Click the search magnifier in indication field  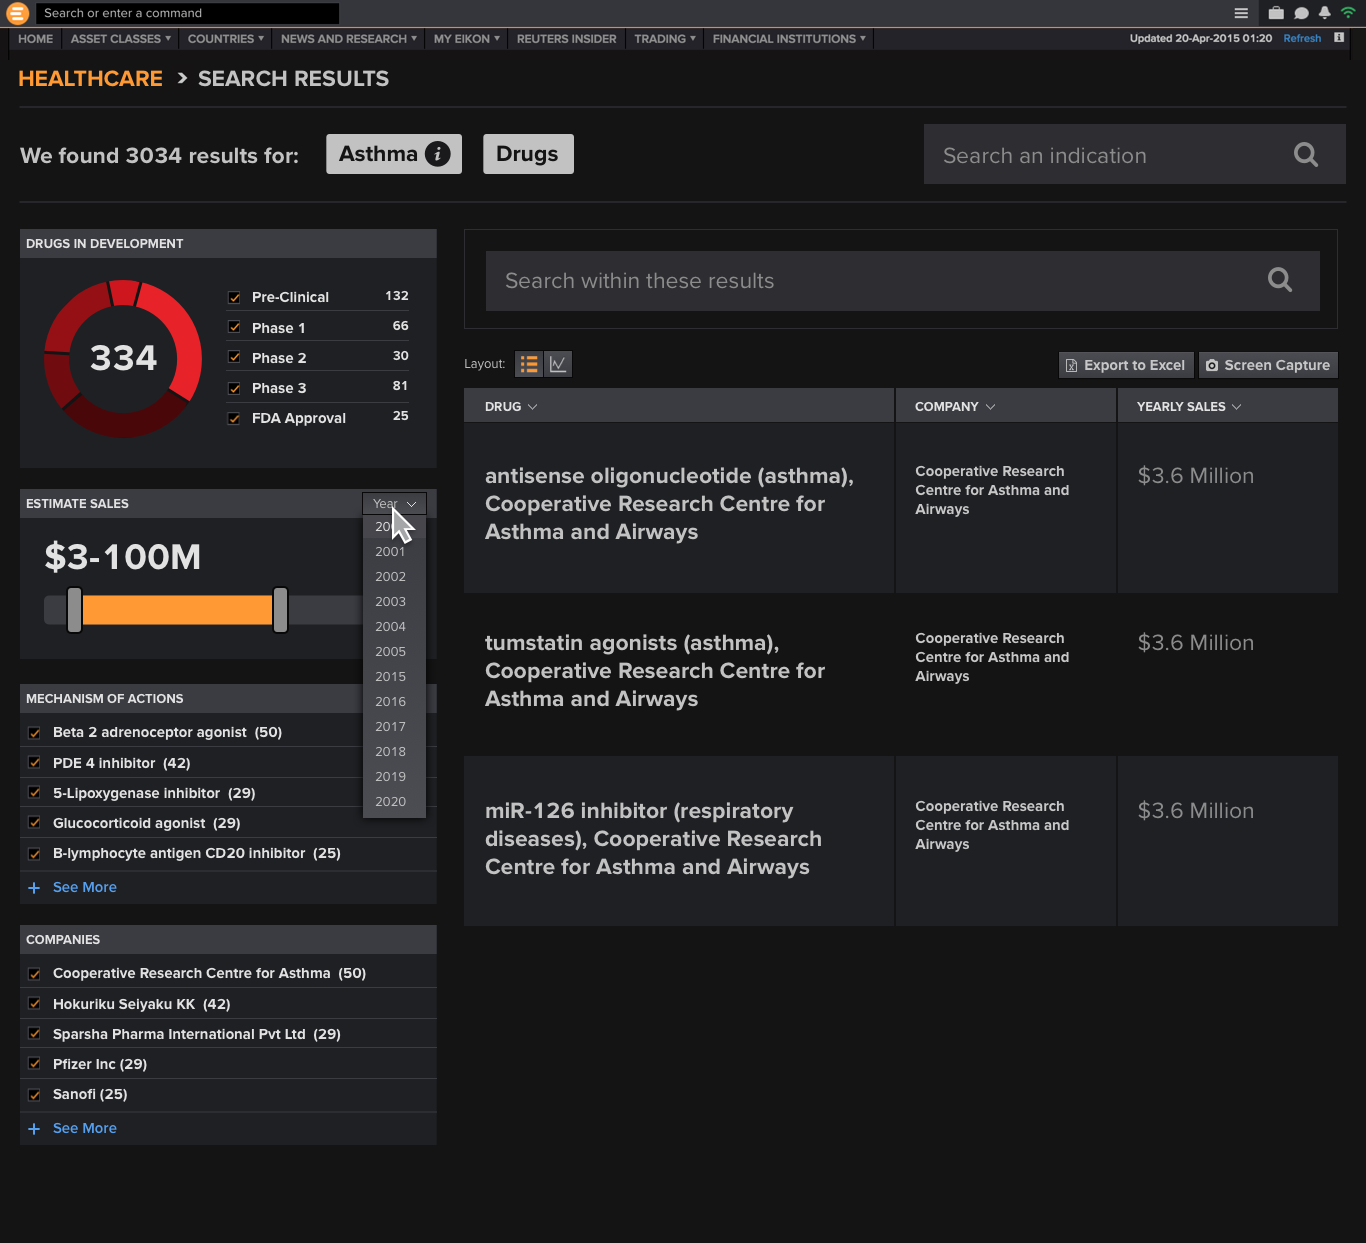[1305, 154]
